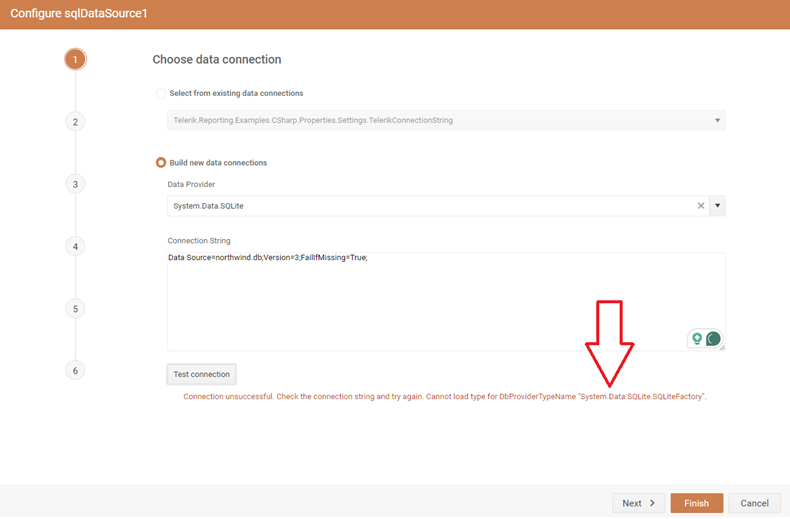
Task: Go to wizard step 1
Action: pos(75,59)
